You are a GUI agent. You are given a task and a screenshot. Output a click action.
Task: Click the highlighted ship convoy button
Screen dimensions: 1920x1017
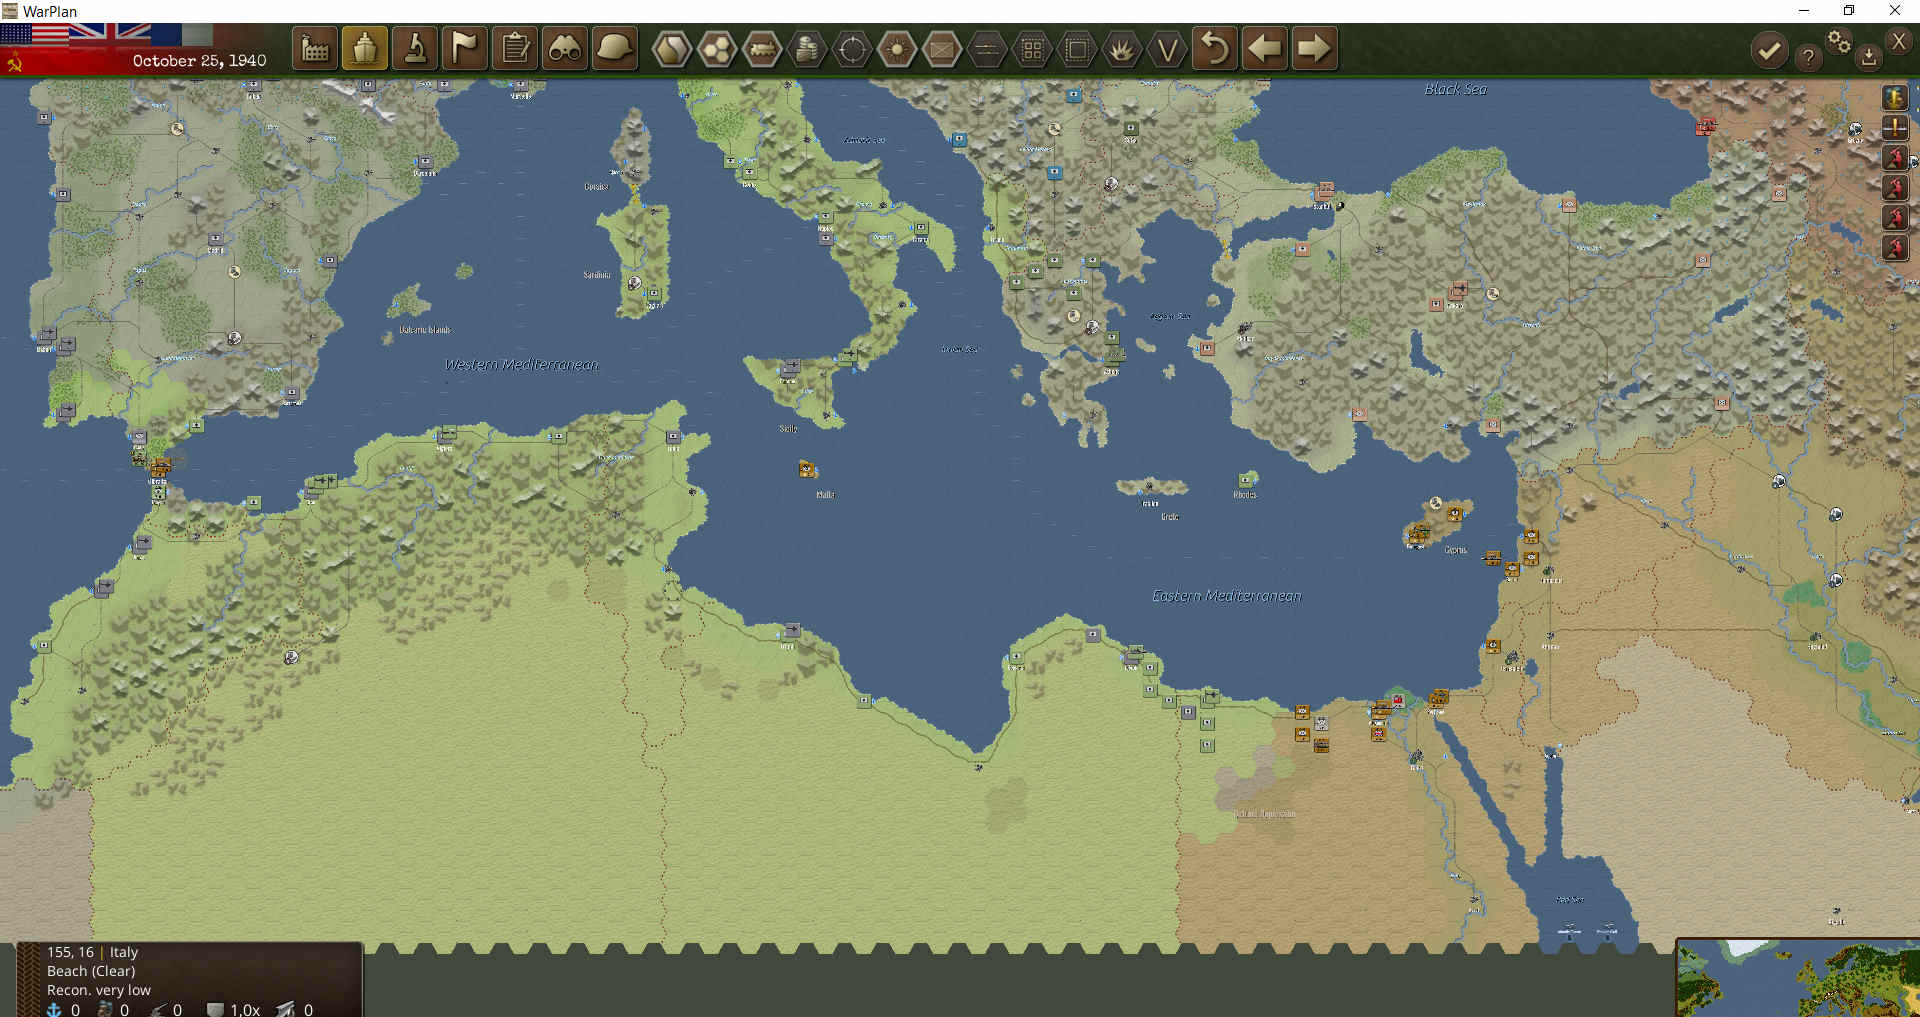point(365,49)
